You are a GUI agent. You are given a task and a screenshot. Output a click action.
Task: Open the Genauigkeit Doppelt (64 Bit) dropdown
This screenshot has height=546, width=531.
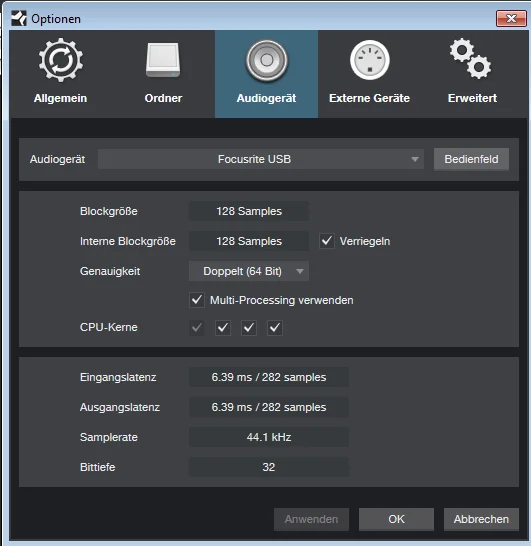point(249,271)
